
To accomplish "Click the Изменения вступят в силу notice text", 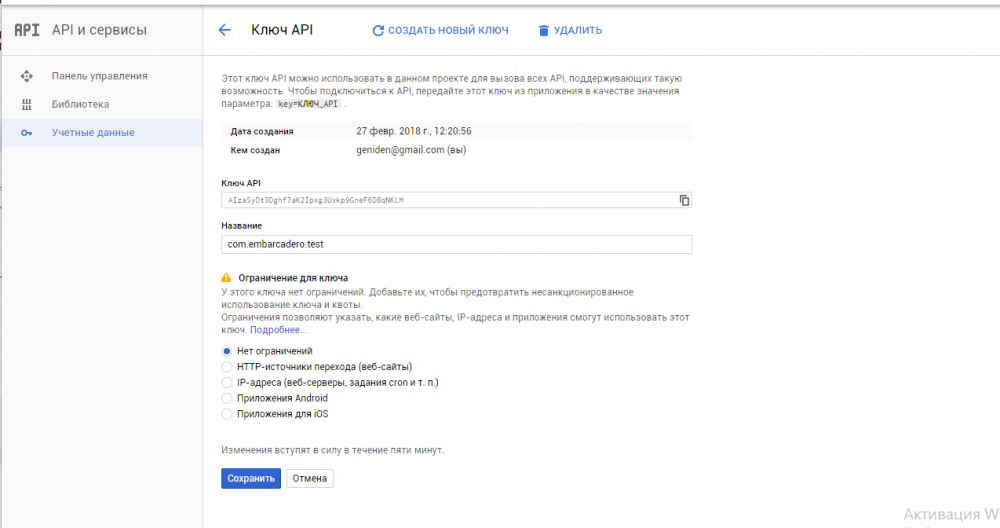I will coord(332,450).
